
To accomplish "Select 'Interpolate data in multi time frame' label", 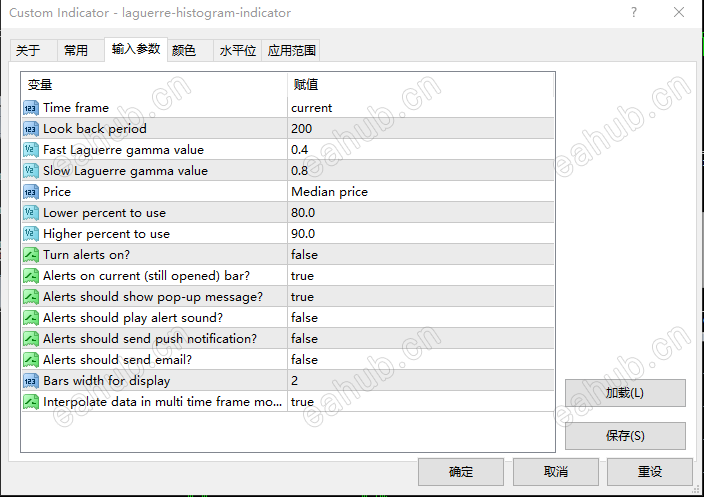I will coord(163,402).
